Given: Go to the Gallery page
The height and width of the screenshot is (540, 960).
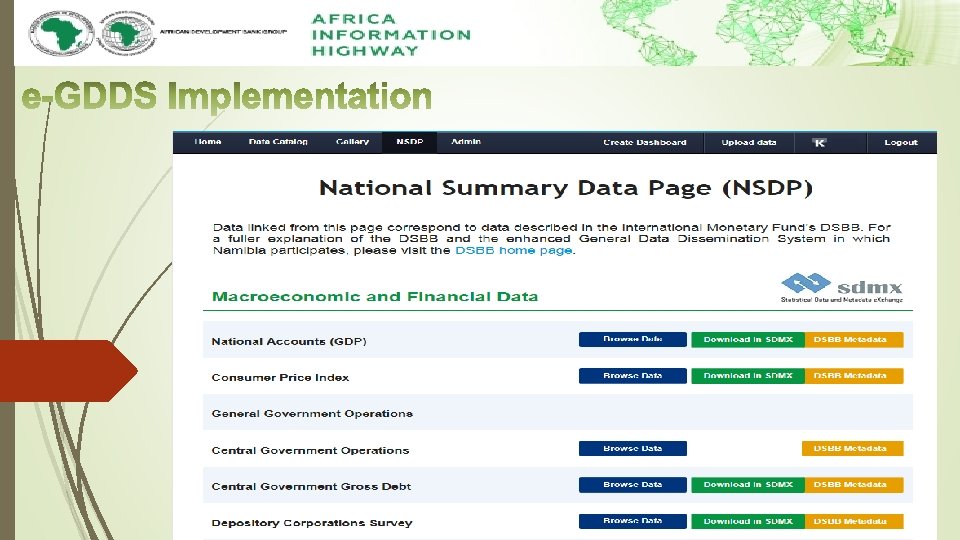Looking at the screenshot, I should pyautogui.click(x=352, y=142).
